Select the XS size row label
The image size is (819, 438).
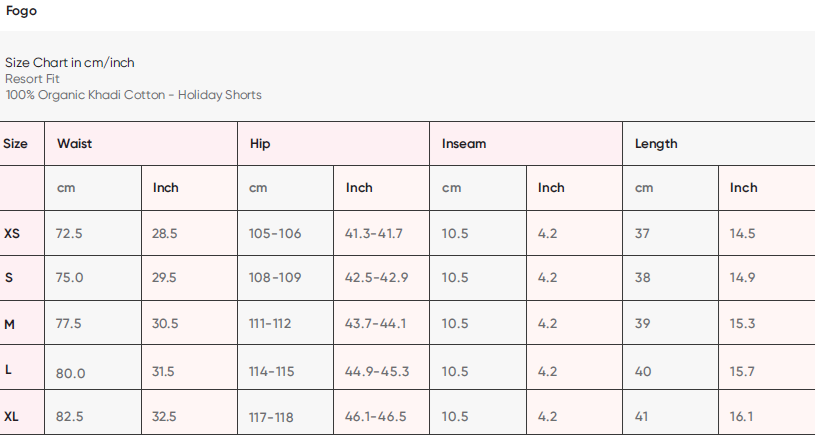pos(12,234)
